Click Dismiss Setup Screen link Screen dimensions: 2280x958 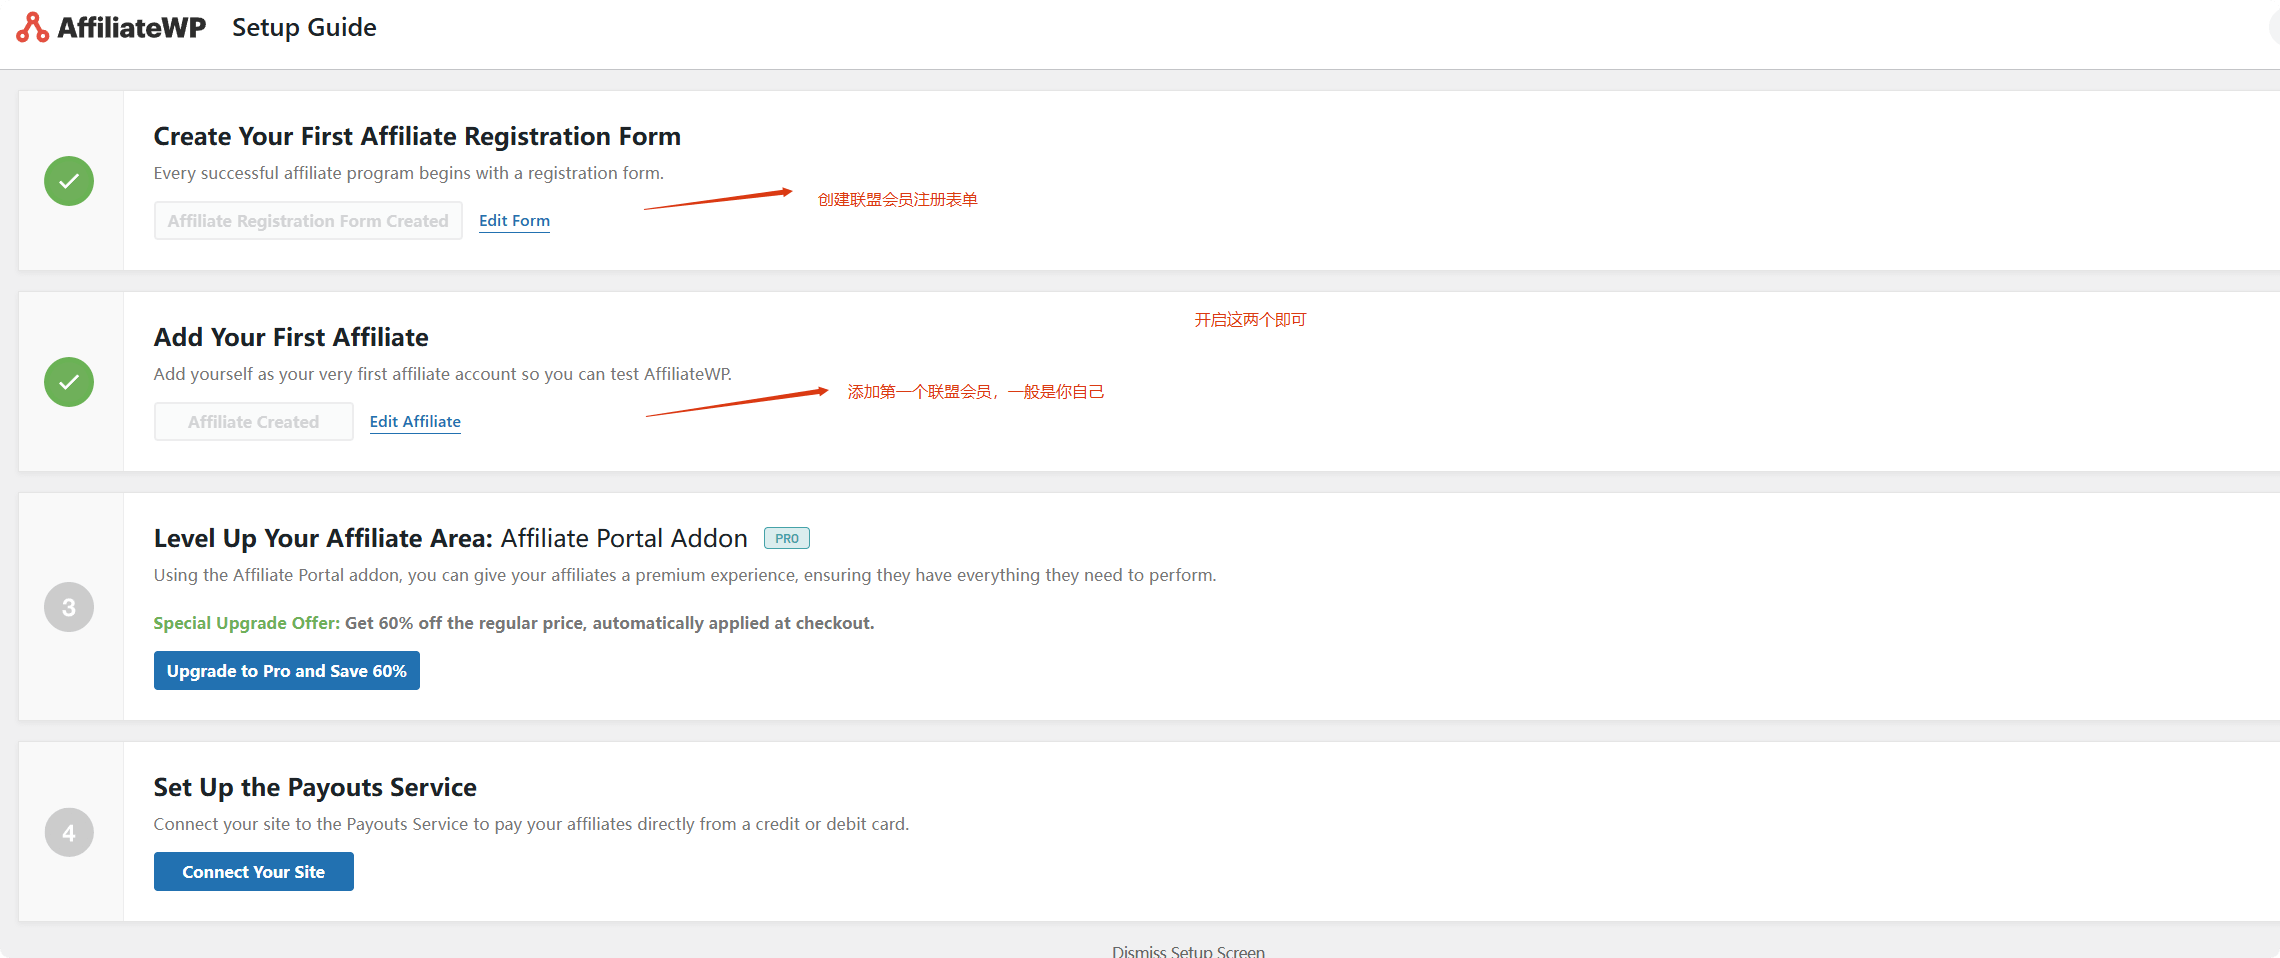1188,951
